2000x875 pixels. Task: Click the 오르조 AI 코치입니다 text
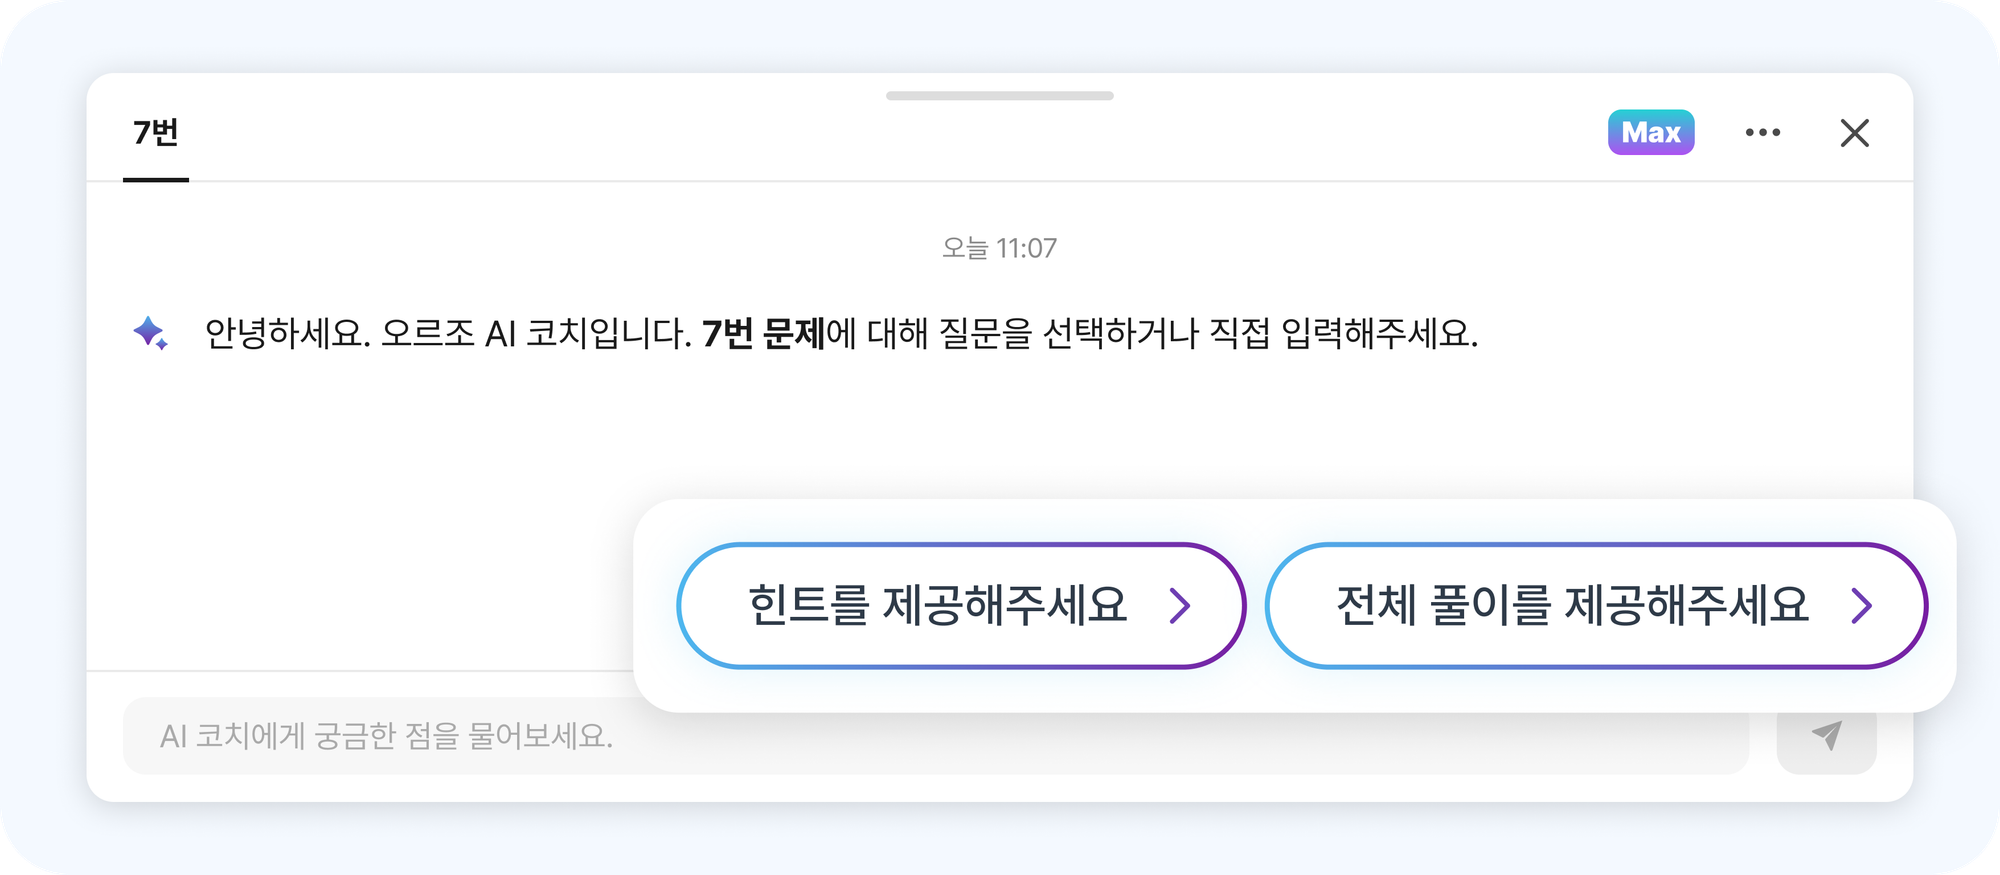tap(536, 333)
